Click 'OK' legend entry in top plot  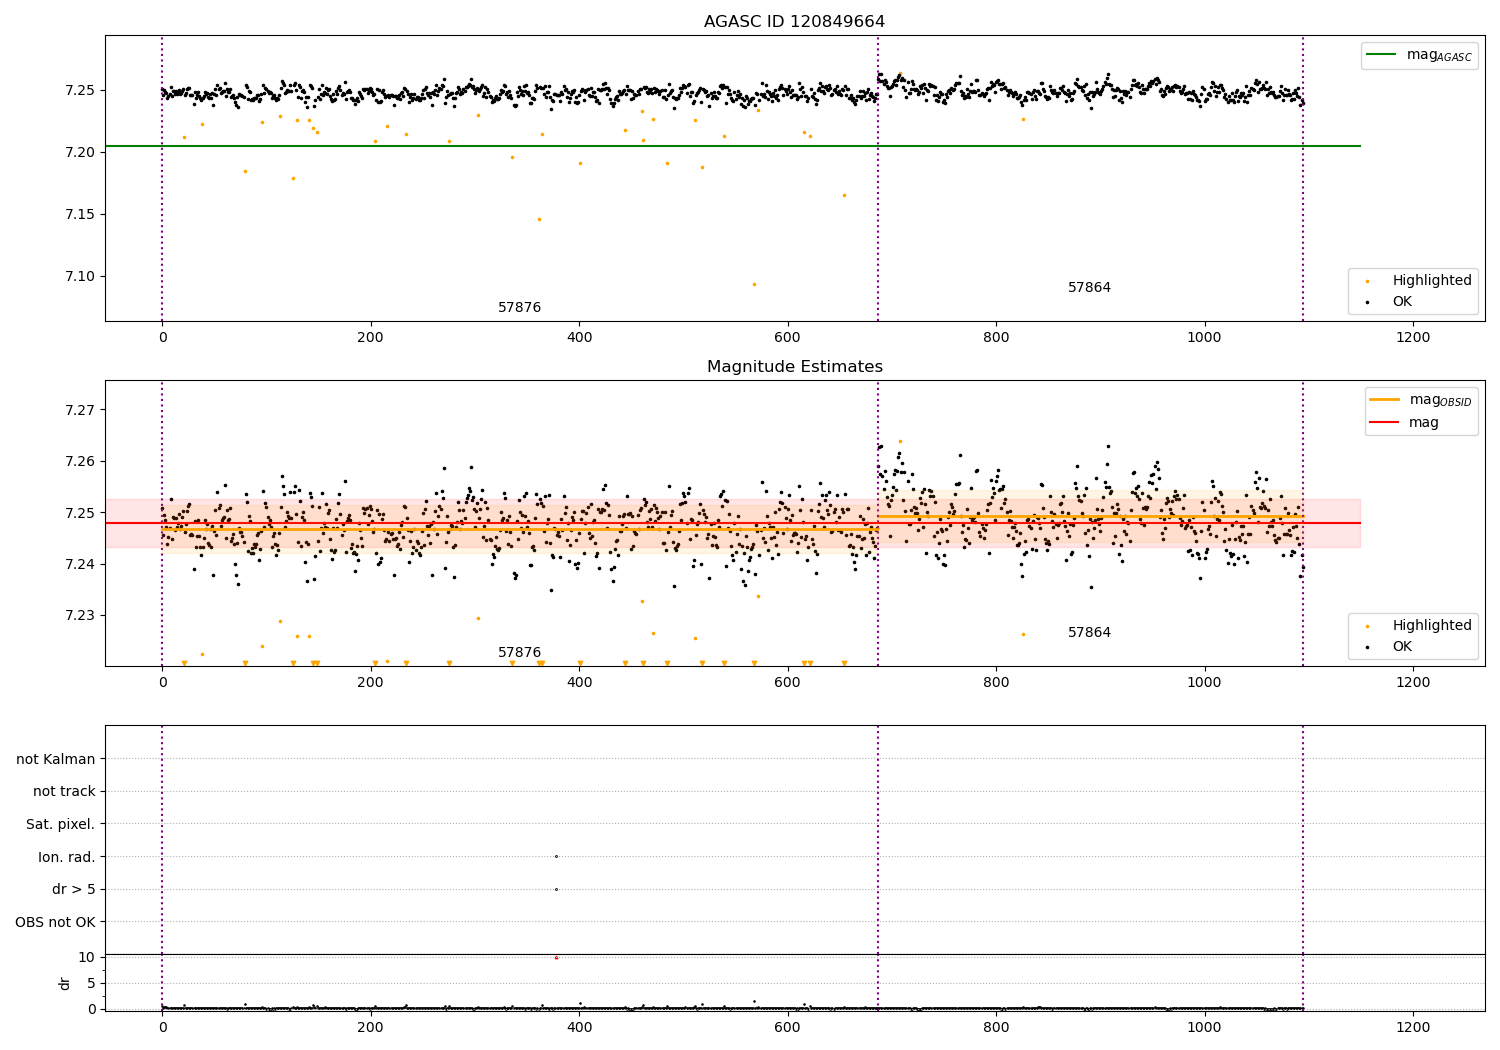(x=1402, y=301)
